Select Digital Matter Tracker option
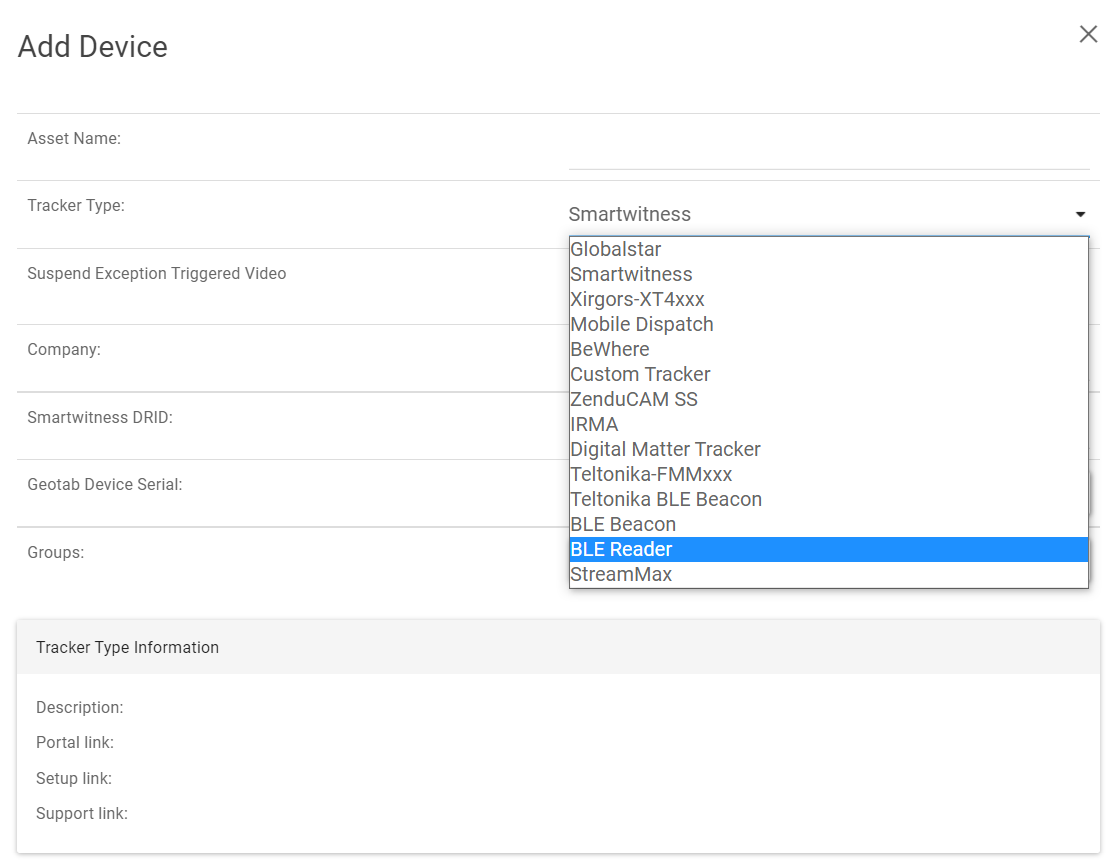Image resolution: width=1114 pixels, height=862 pixels. pos(828,449)
